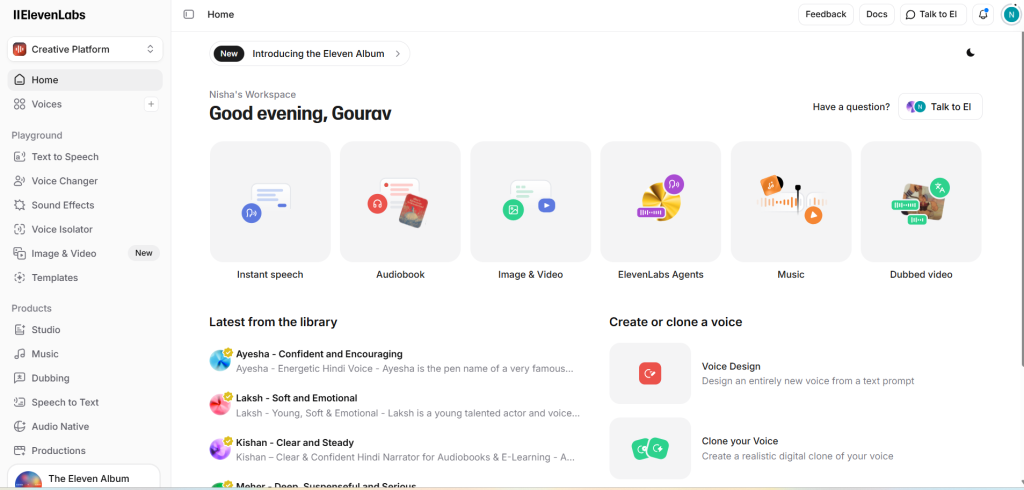Add a new voice with plus button
1024x490 pixels.
tap(151, 104)
